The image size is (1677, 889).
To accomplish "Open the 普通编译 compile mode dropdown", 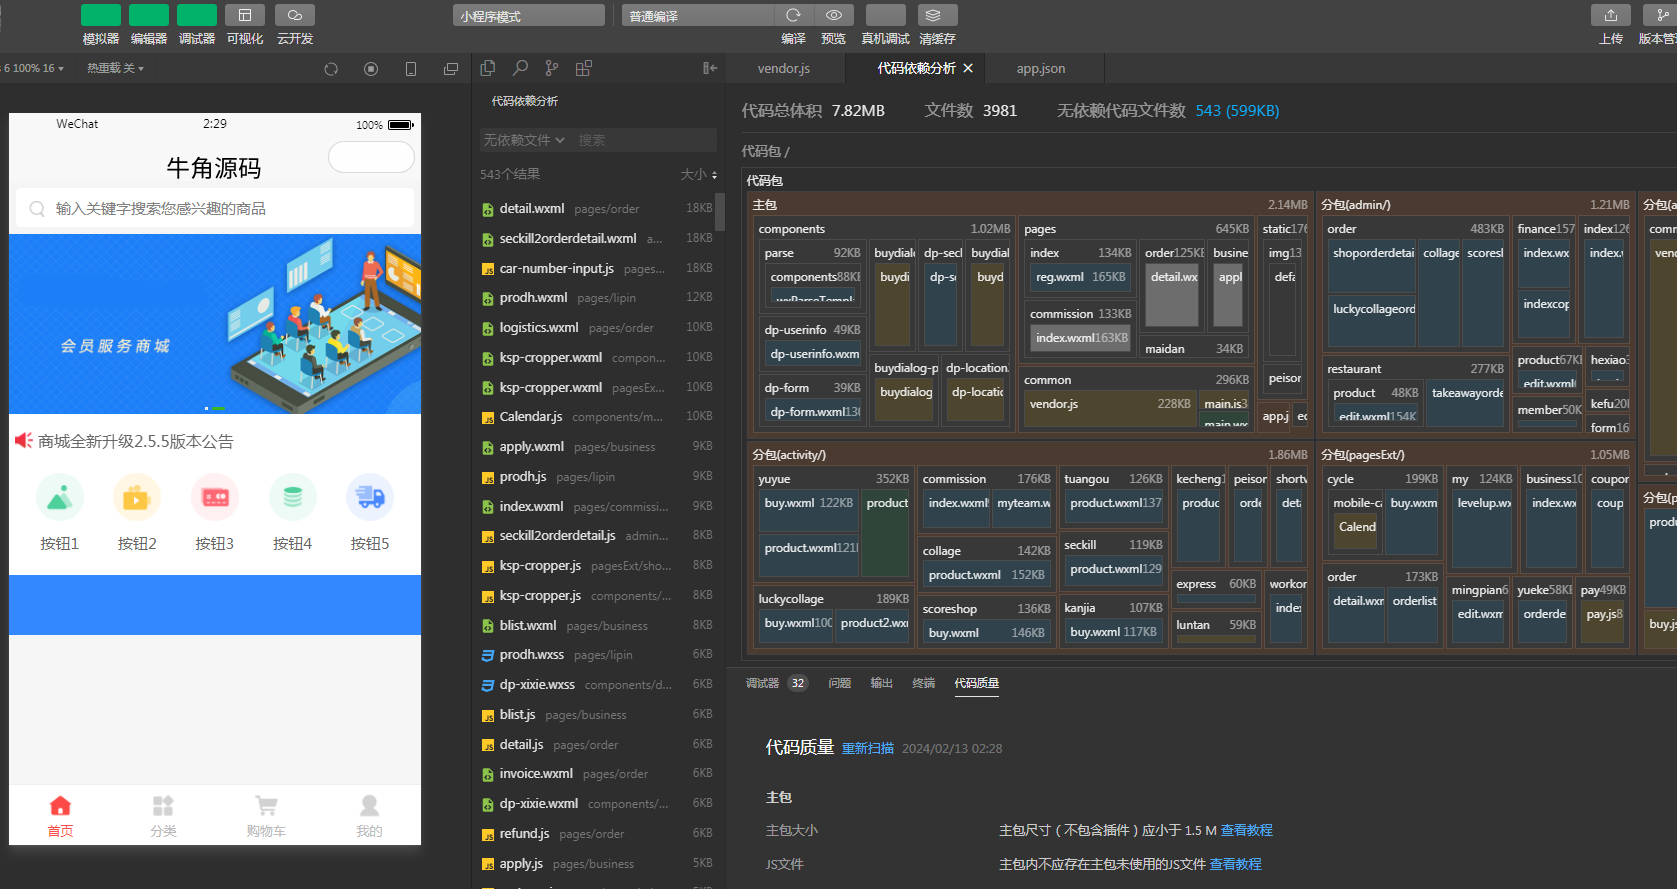I will (x=698, y=16).
